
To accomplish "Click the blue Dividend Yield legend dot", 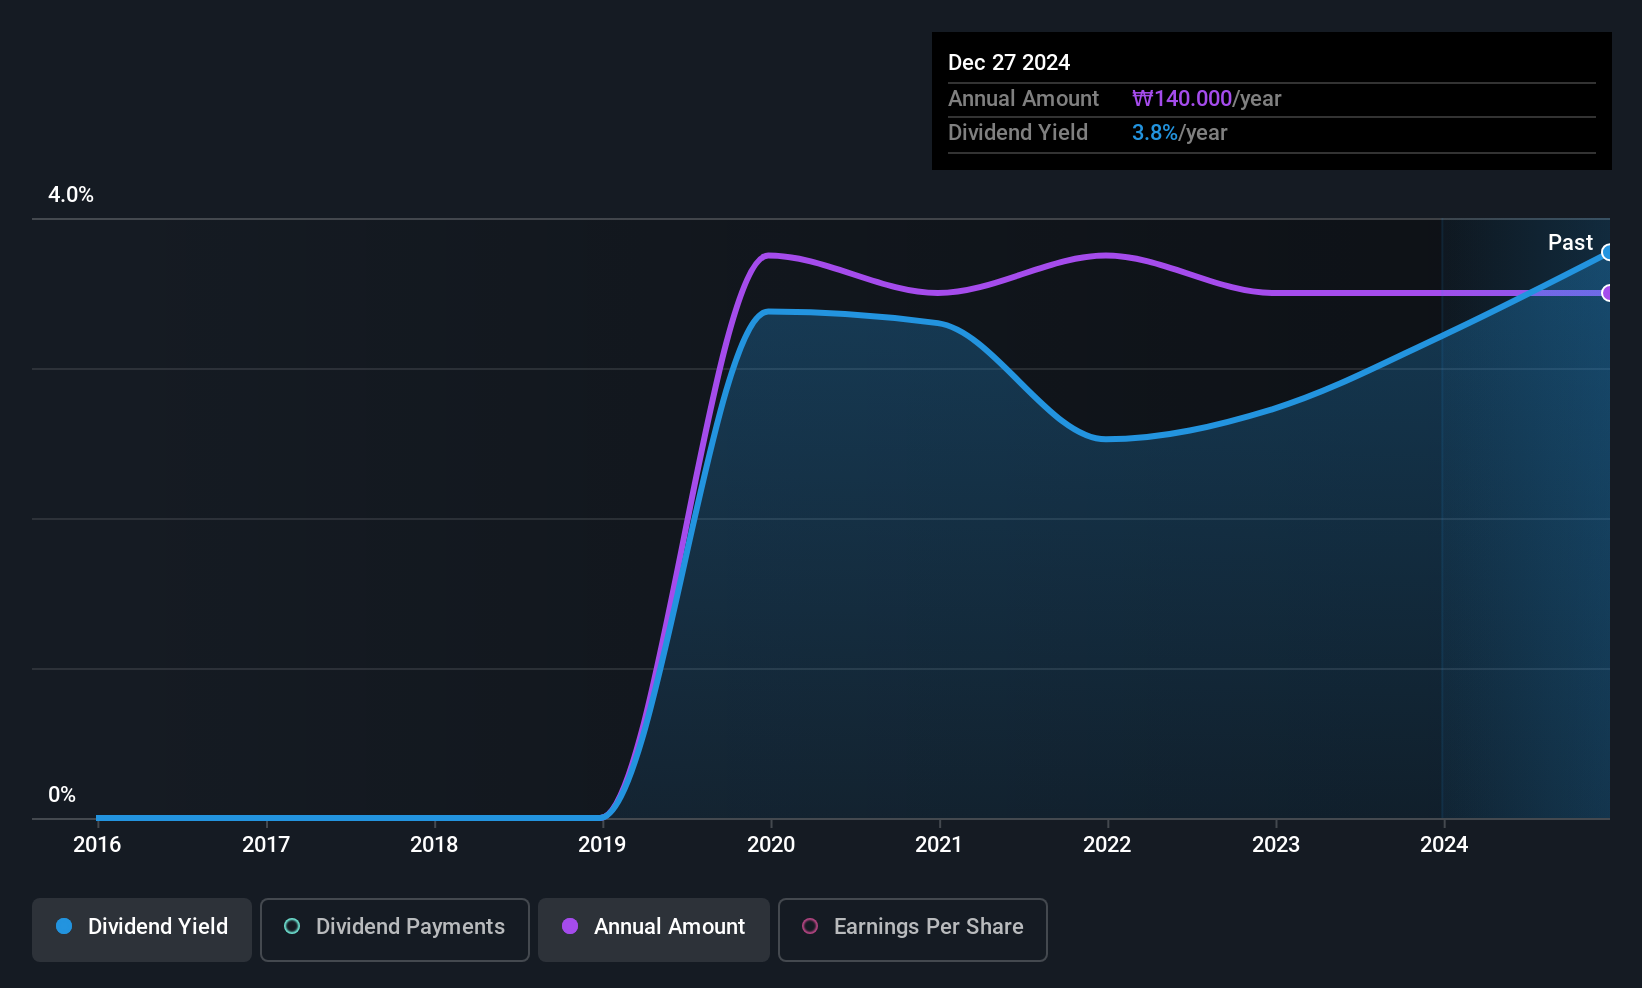I will [x=64, y=926].
